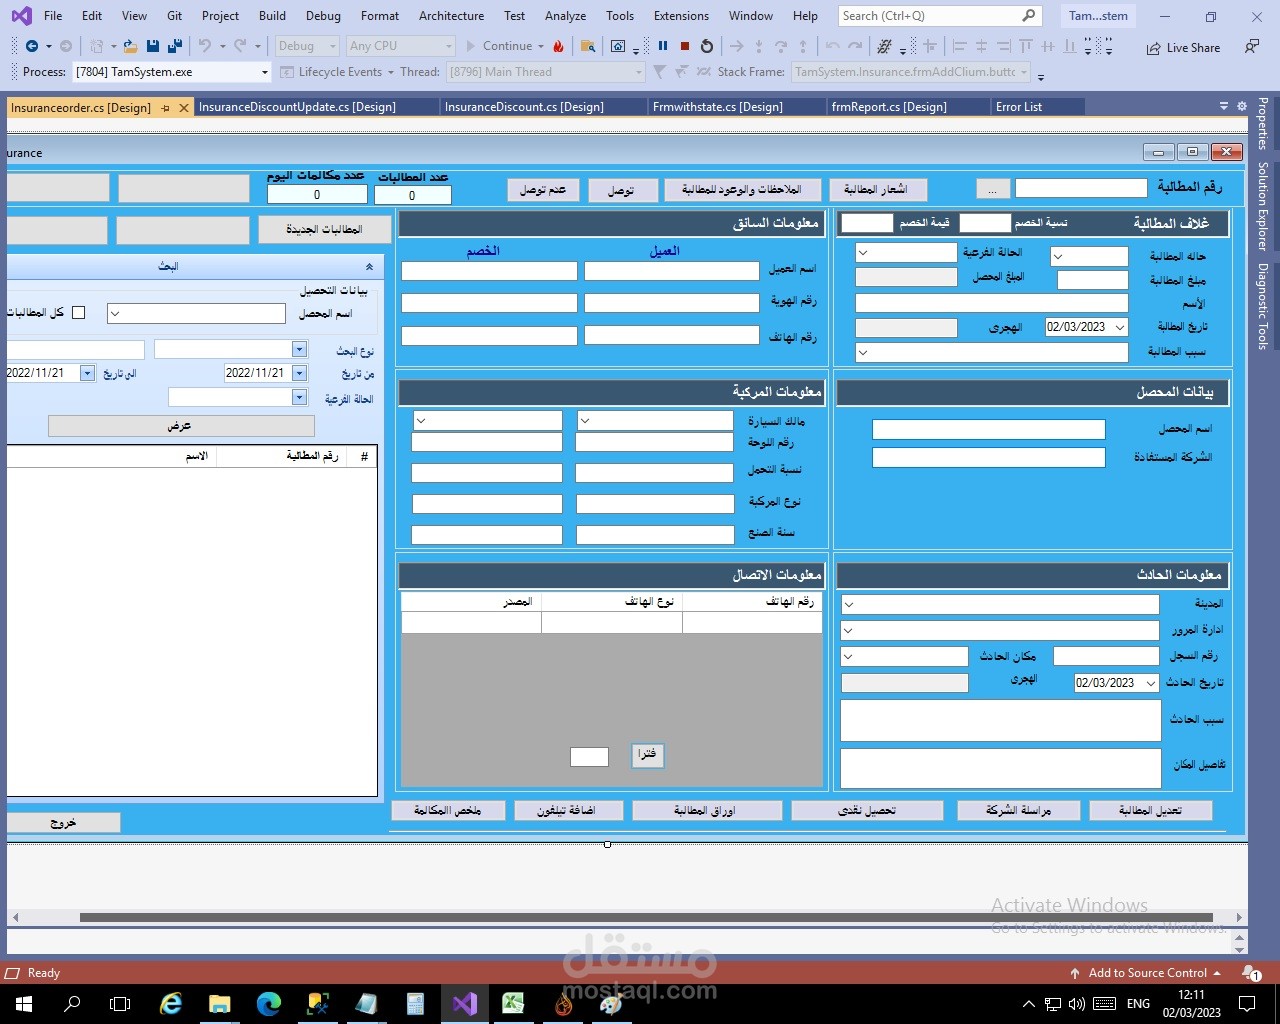Open Microsoft Edge from the taskbar

pos(268,1003)
